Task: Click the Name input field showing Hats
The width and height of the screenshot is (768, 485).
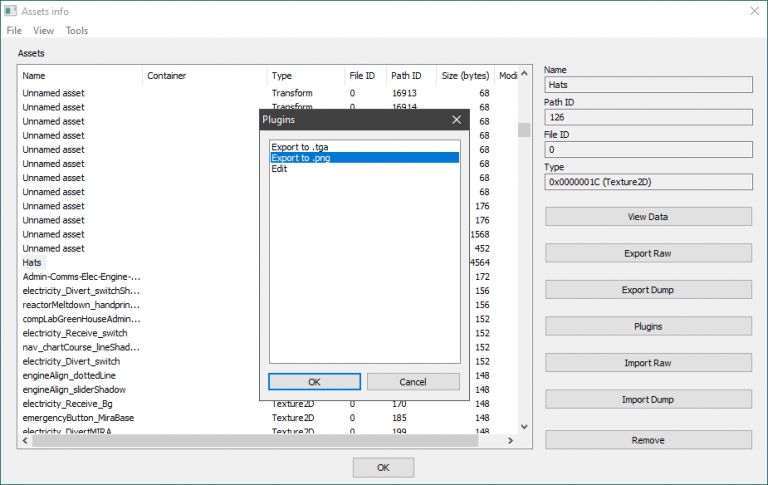Action: (647, 86)
